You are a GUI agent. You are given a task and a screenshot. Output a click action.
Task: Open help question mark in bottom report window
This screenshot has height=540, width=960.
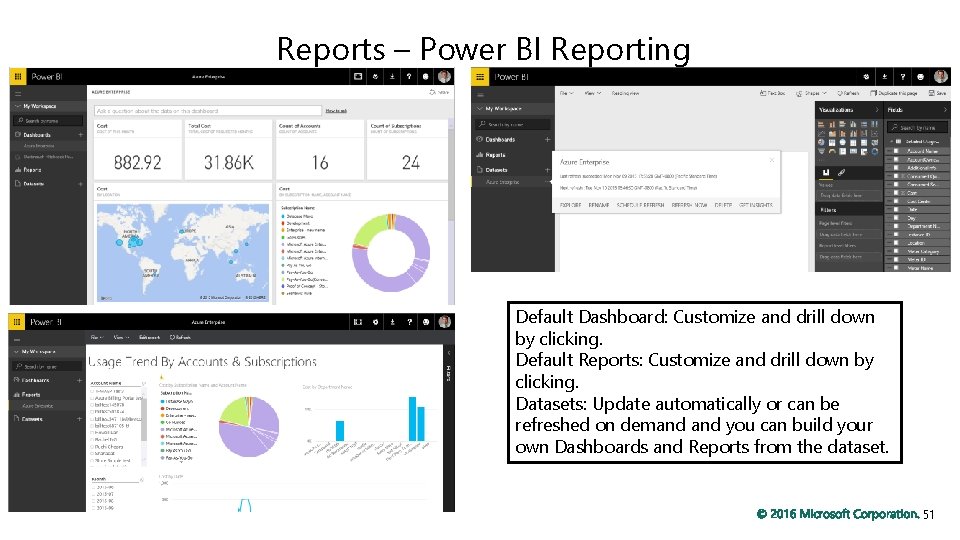[x=409, y=322]
